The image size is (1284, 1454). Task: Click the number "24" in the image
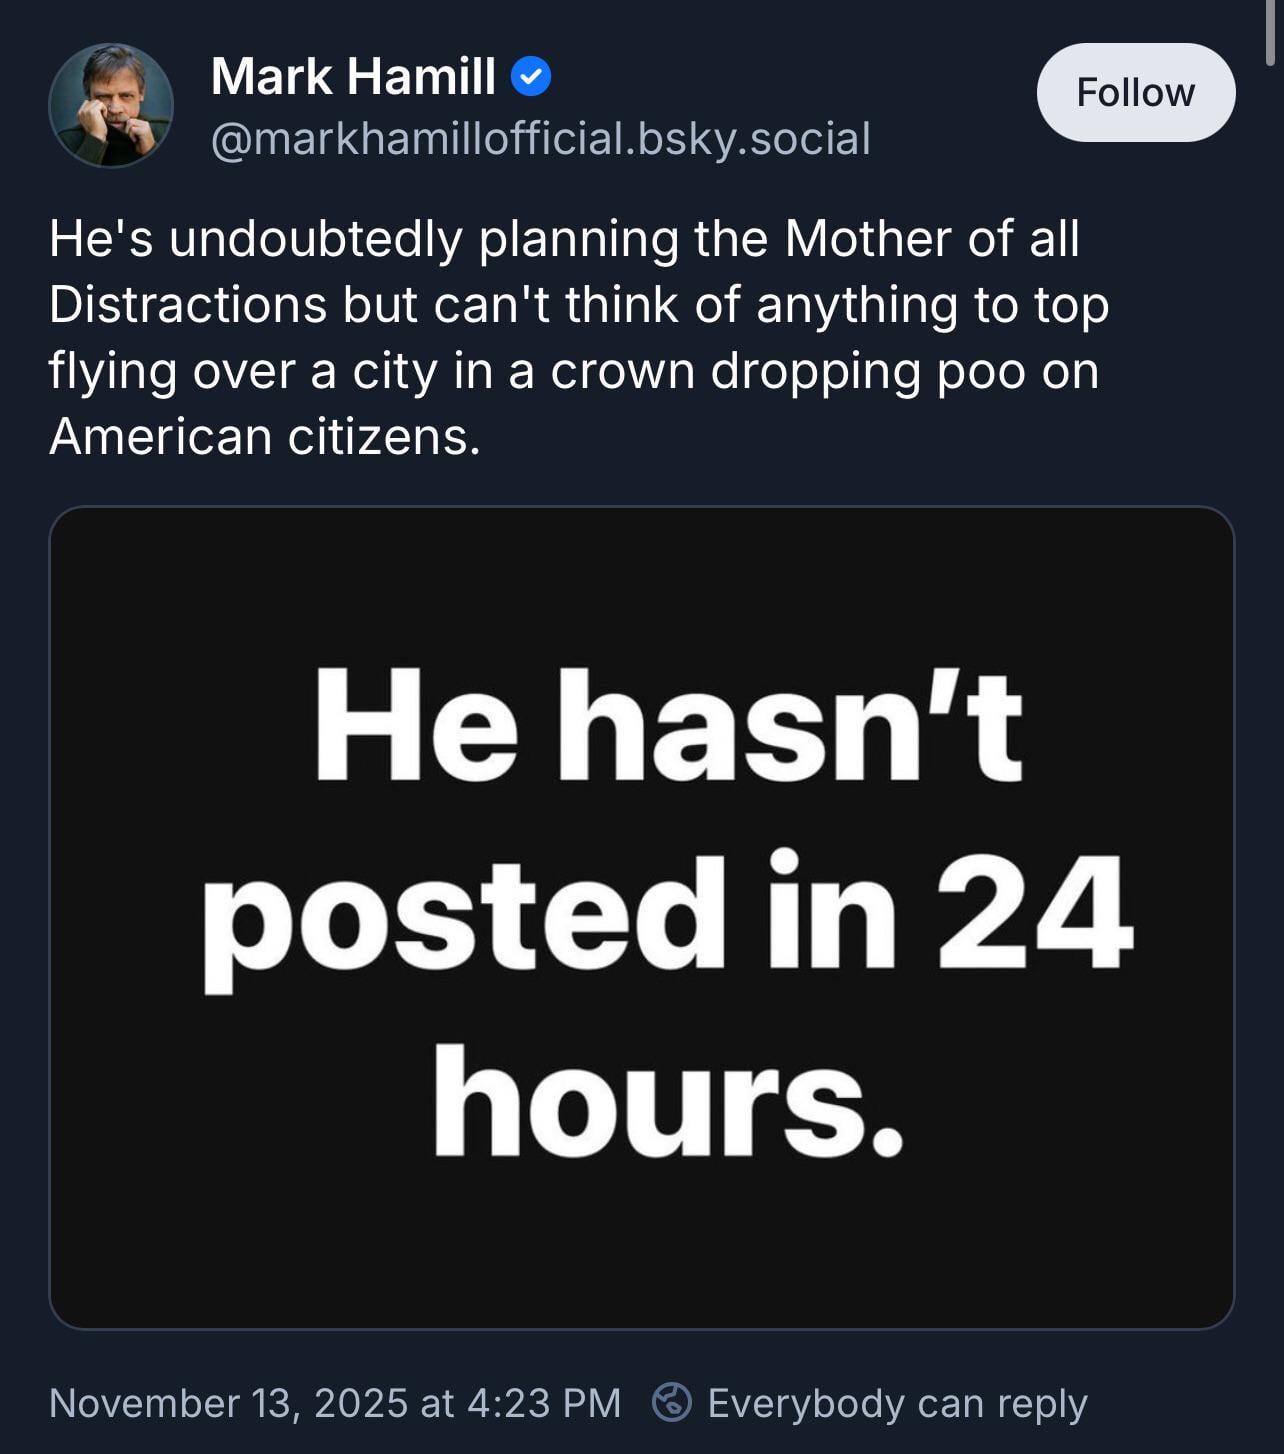point(1034,911)
